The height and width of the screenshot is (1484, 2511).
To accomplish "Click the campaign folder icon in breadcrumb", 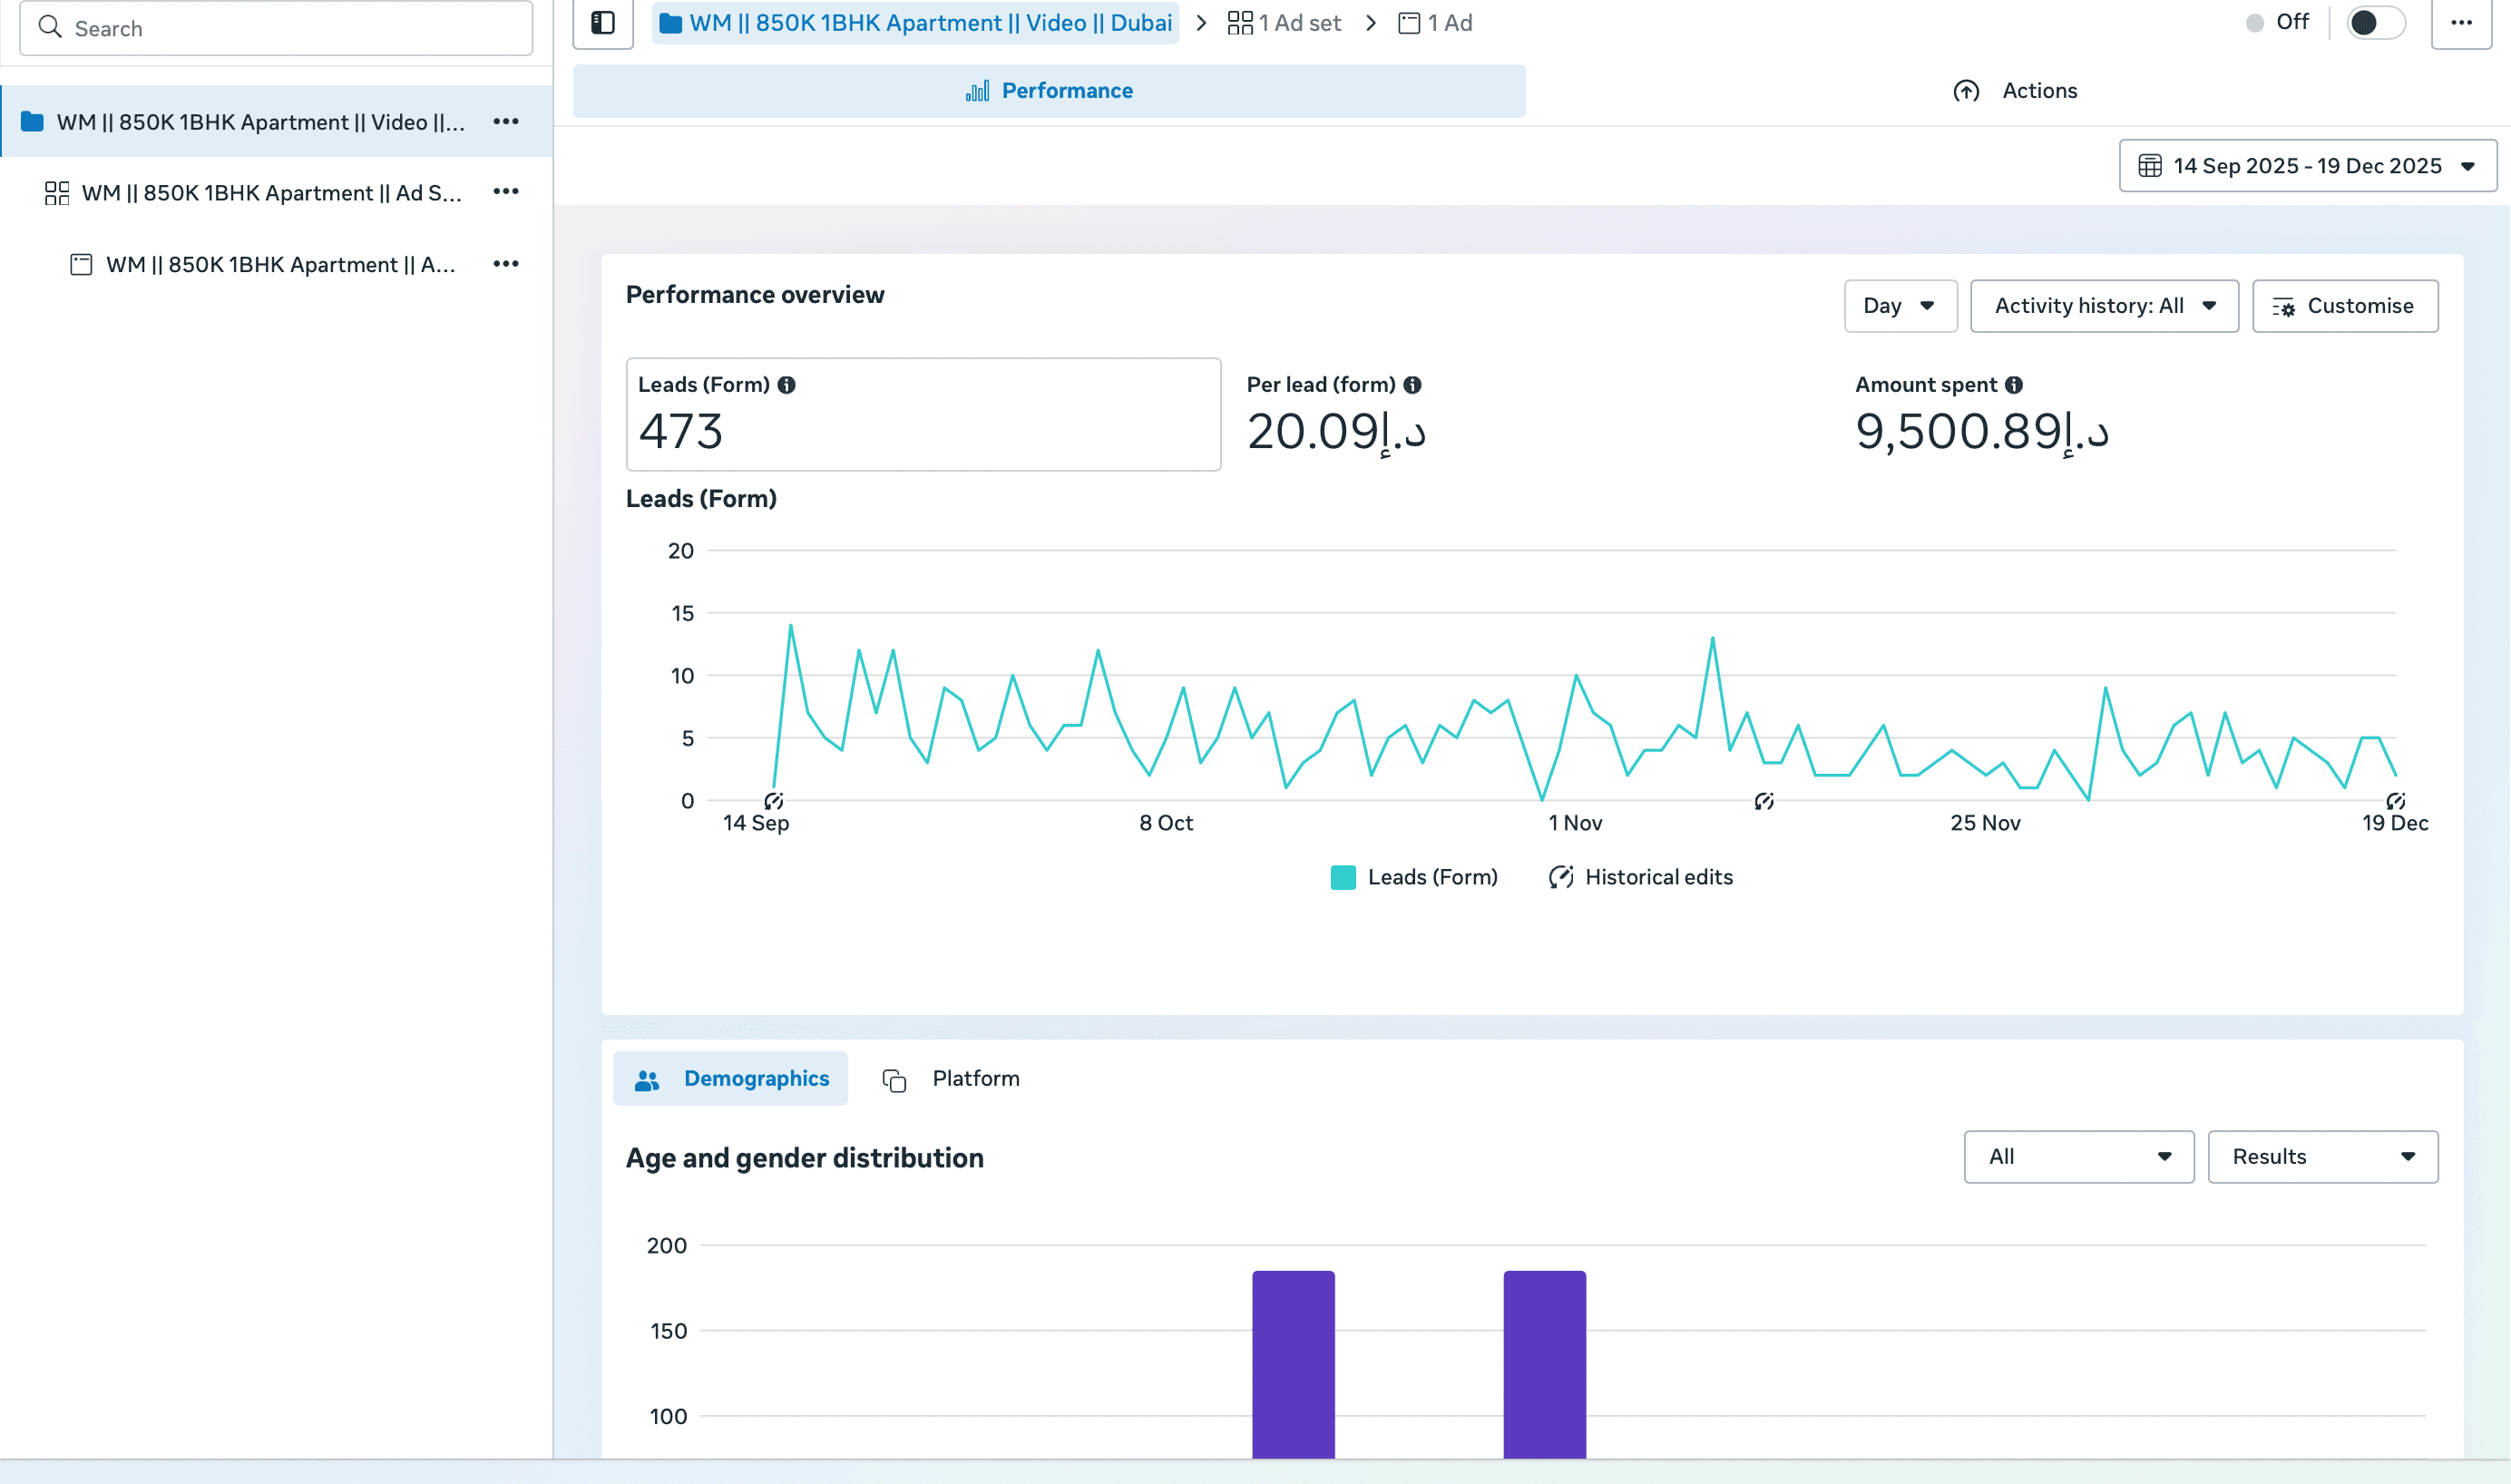I will pos(671,23).
